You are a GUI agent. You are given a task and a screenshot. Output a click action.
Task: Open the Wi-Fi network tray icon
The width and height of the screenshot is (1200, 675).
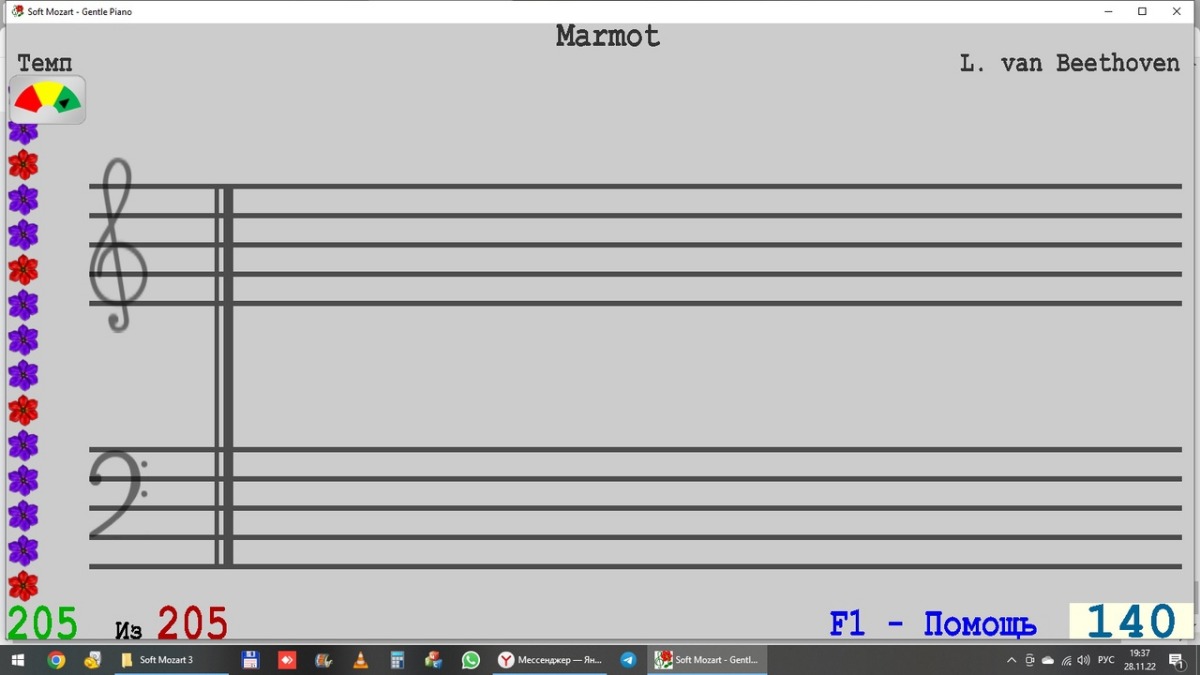tap(1066, 660)
